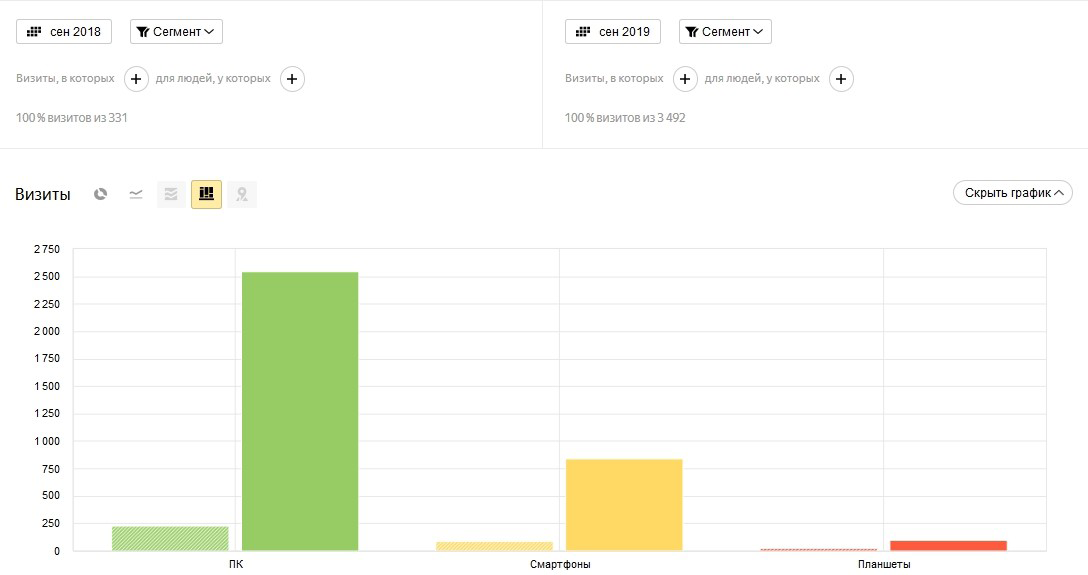Switch to line chart view
Viewport: 1088px width, 575px height.
[x=136, y=194]
